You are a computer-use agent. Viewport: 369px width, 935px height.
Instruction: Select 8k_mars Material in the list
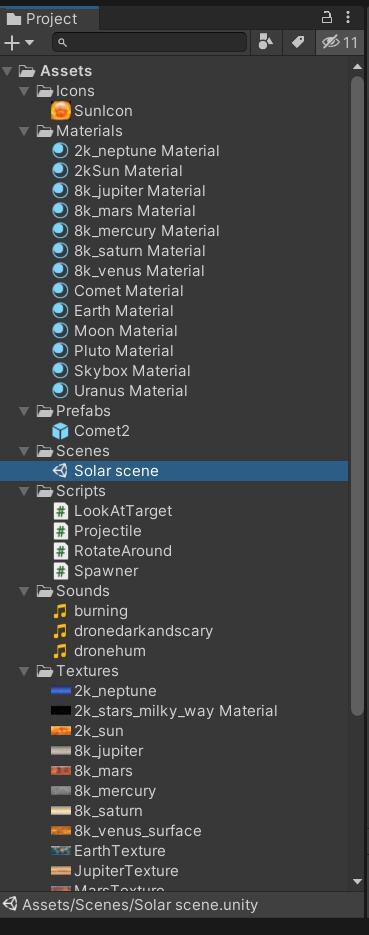coord(135,211)
